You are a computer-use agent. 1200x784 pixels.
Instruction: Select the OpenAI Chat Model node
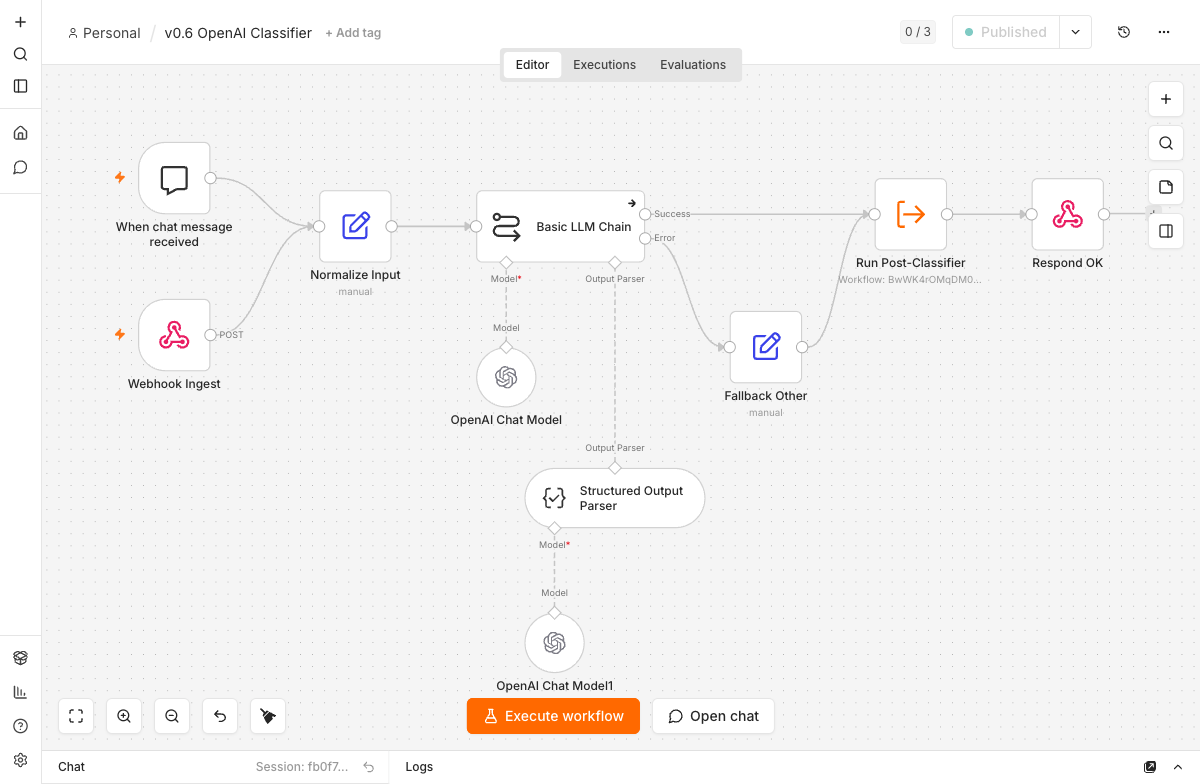pyautogui.click(x=506, y=378)
